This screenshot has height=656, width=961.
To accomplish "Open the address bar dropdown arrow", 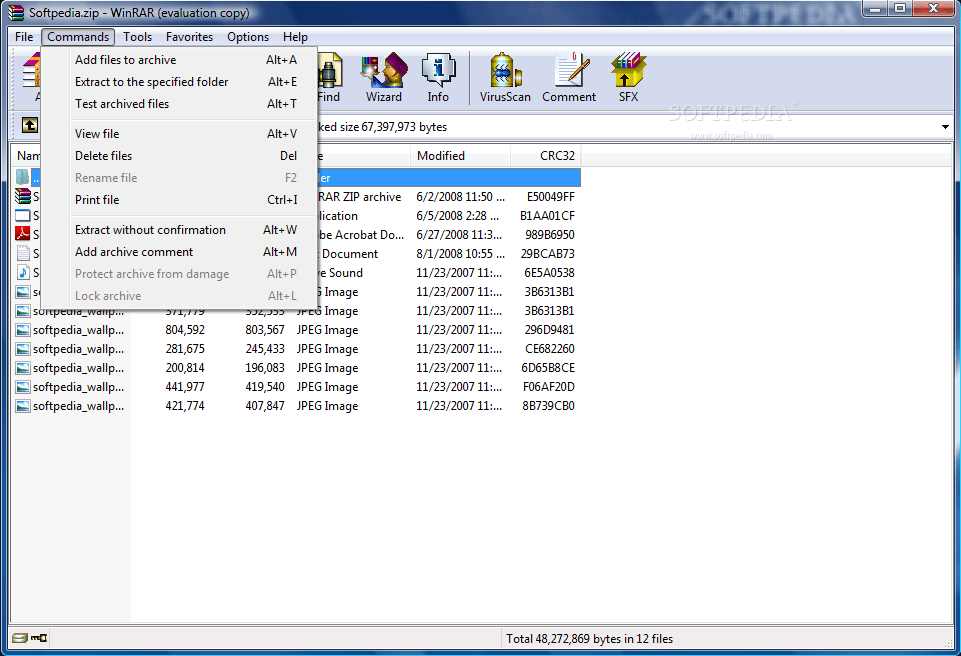I will [x=944, y=126].
